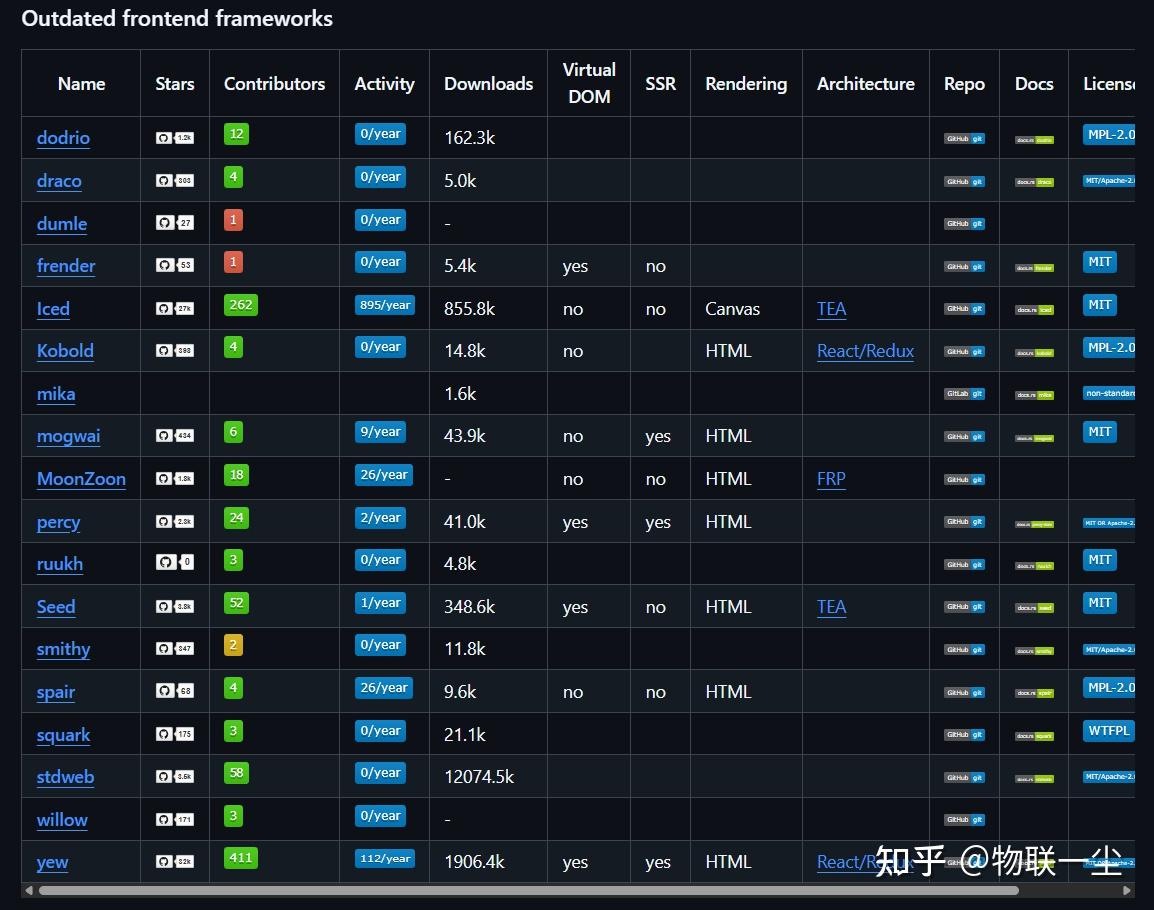Click the Downloads column header
The height and width of the screenshot is (910, 1154).
click(489, 84)
